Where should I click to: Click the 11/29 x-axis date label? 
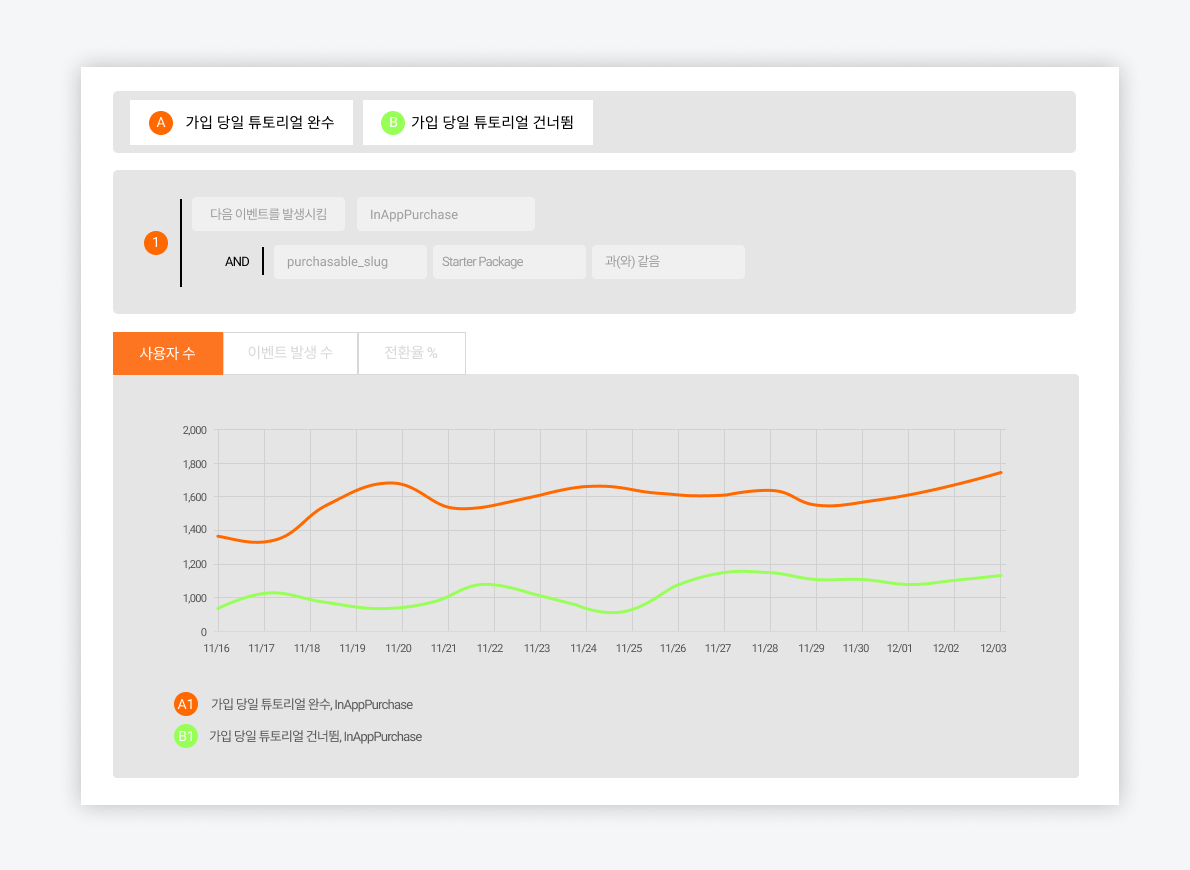tap(811, 648)
